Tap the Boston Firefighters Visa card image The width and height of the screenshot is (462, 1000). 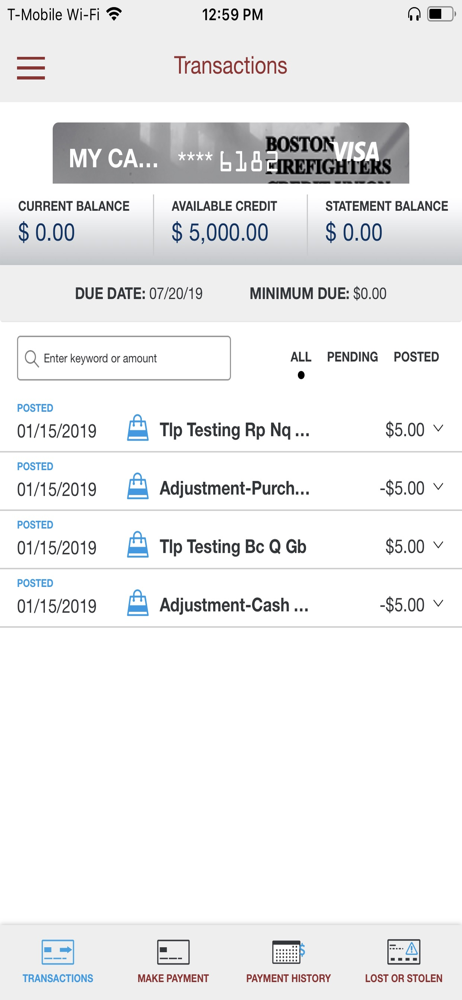click(x=231, y=153)
